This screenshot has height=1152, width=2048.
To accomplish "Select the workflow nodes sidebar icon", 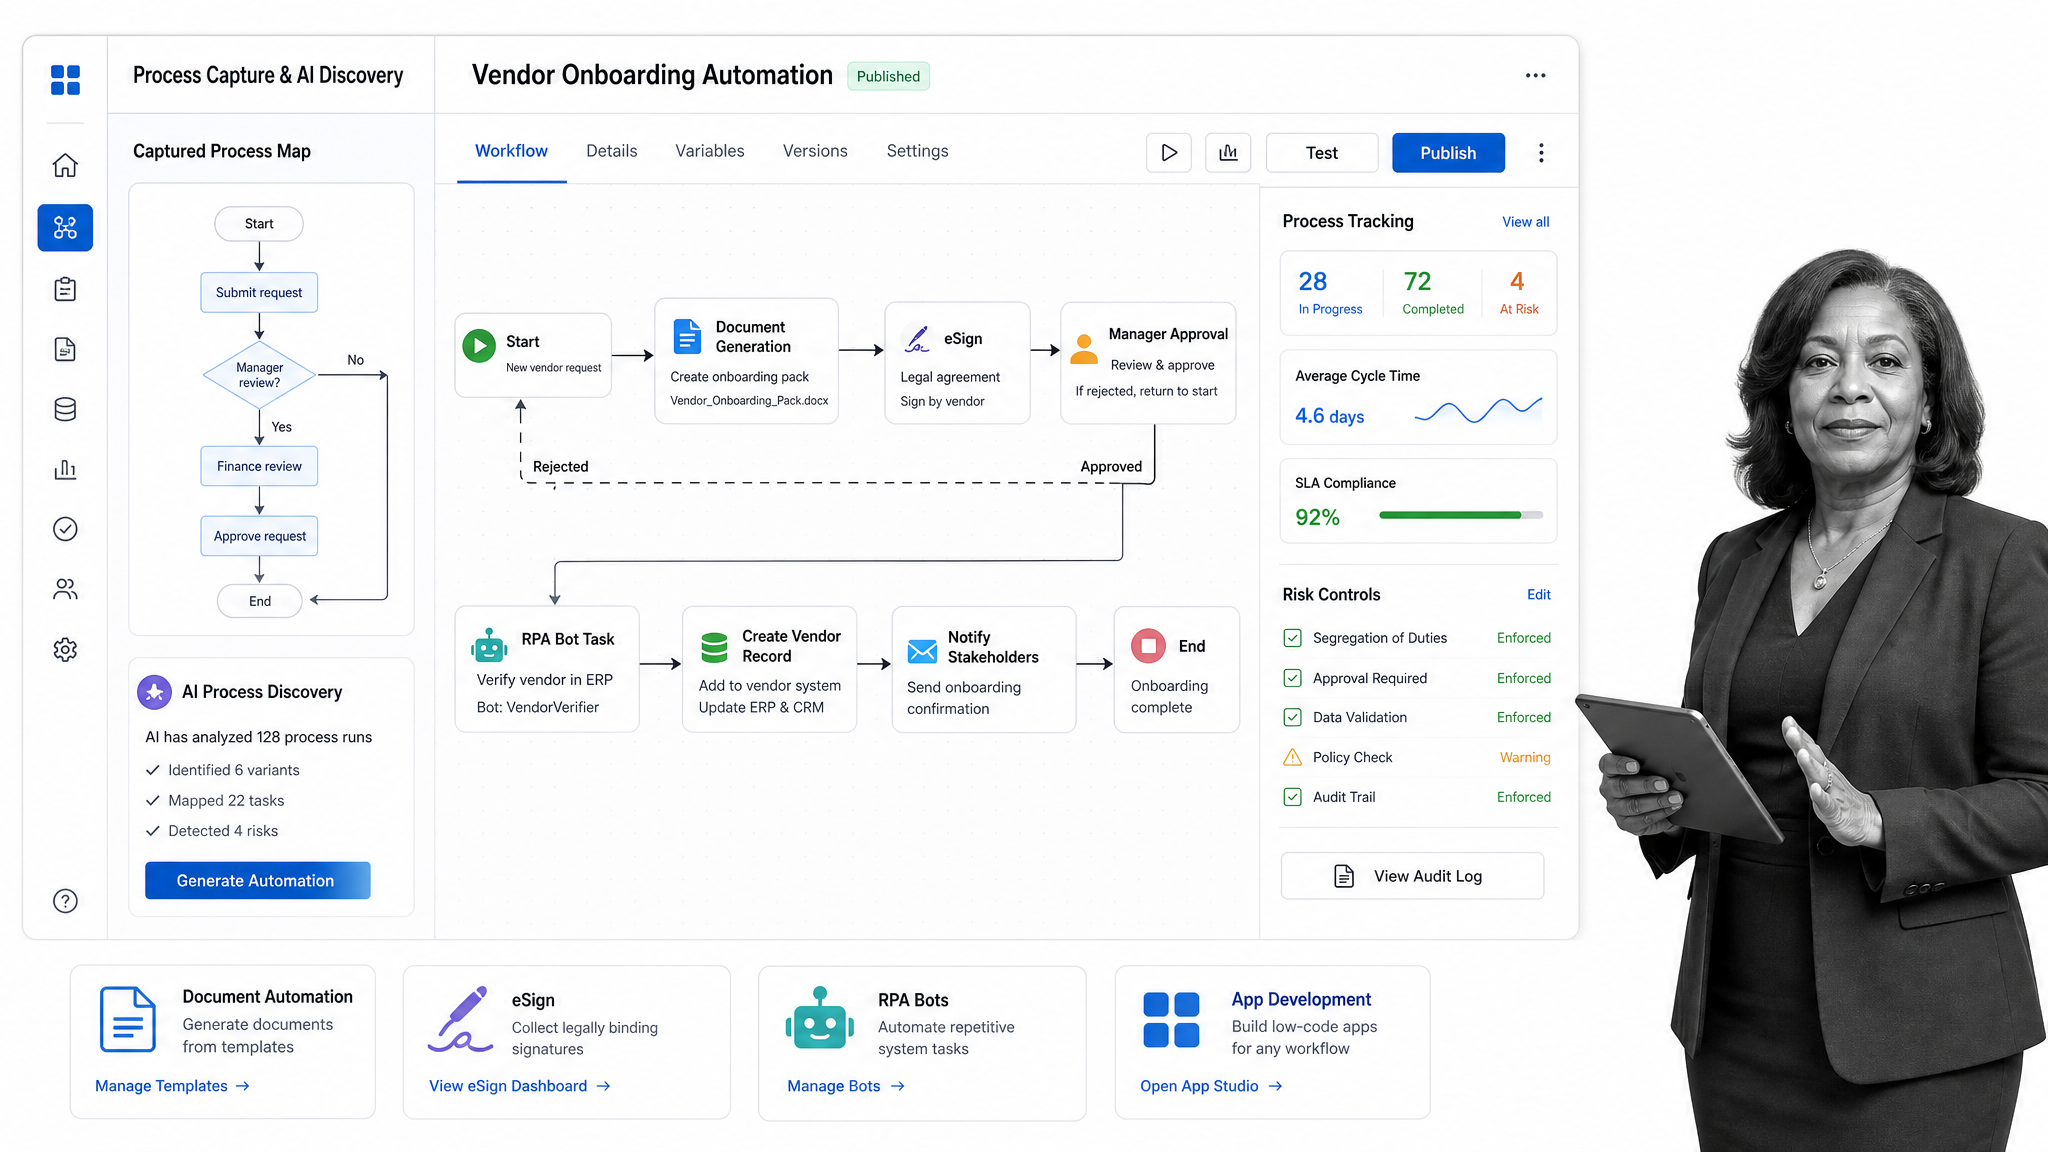I will click(x=65, y=228).
